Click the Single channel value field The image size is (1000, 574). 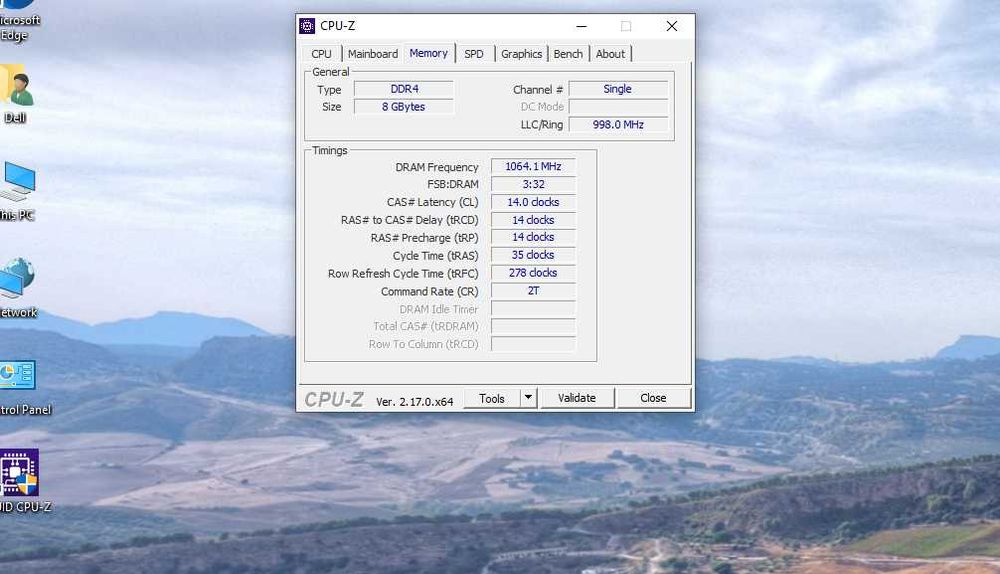coord(618,89)
